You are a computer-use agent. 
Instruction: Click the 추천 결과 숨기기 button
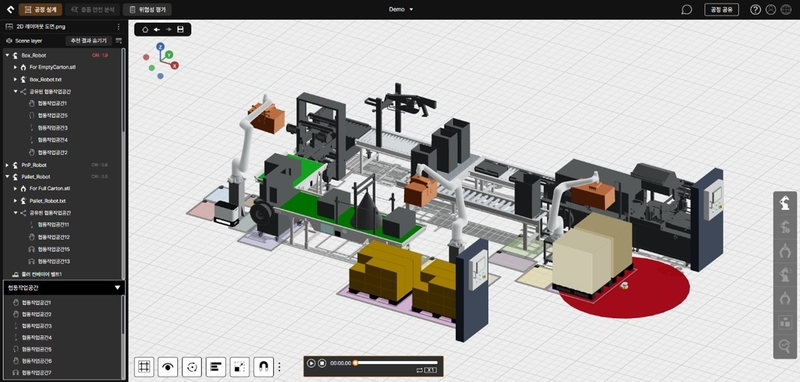tap(89, 41)
